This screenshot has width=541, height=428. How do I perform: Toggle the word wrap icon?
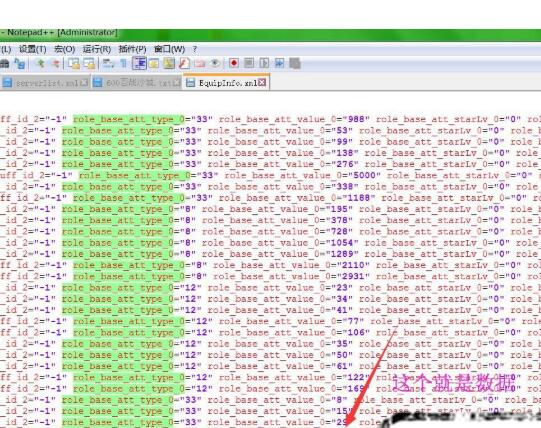[x=108, y=63]
